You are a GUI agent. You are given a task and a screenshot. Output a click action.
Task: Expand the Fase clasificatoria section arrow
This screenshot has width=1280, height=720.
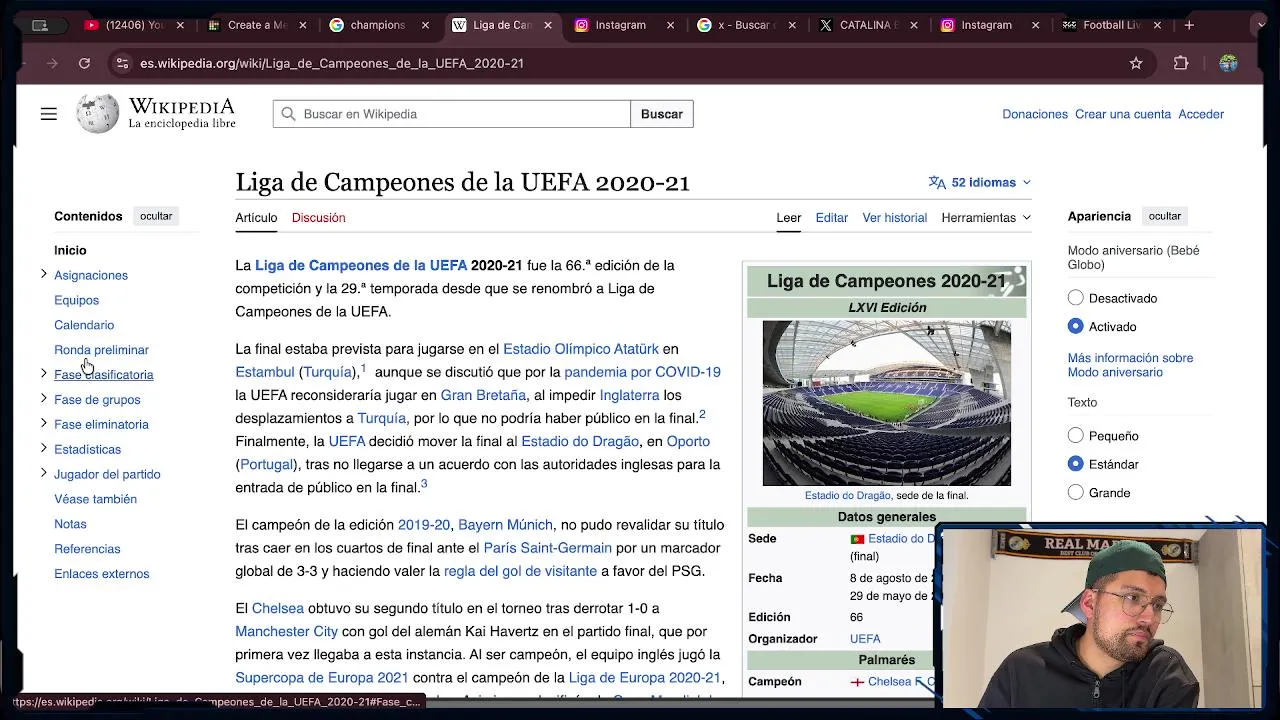coord(43,374)
